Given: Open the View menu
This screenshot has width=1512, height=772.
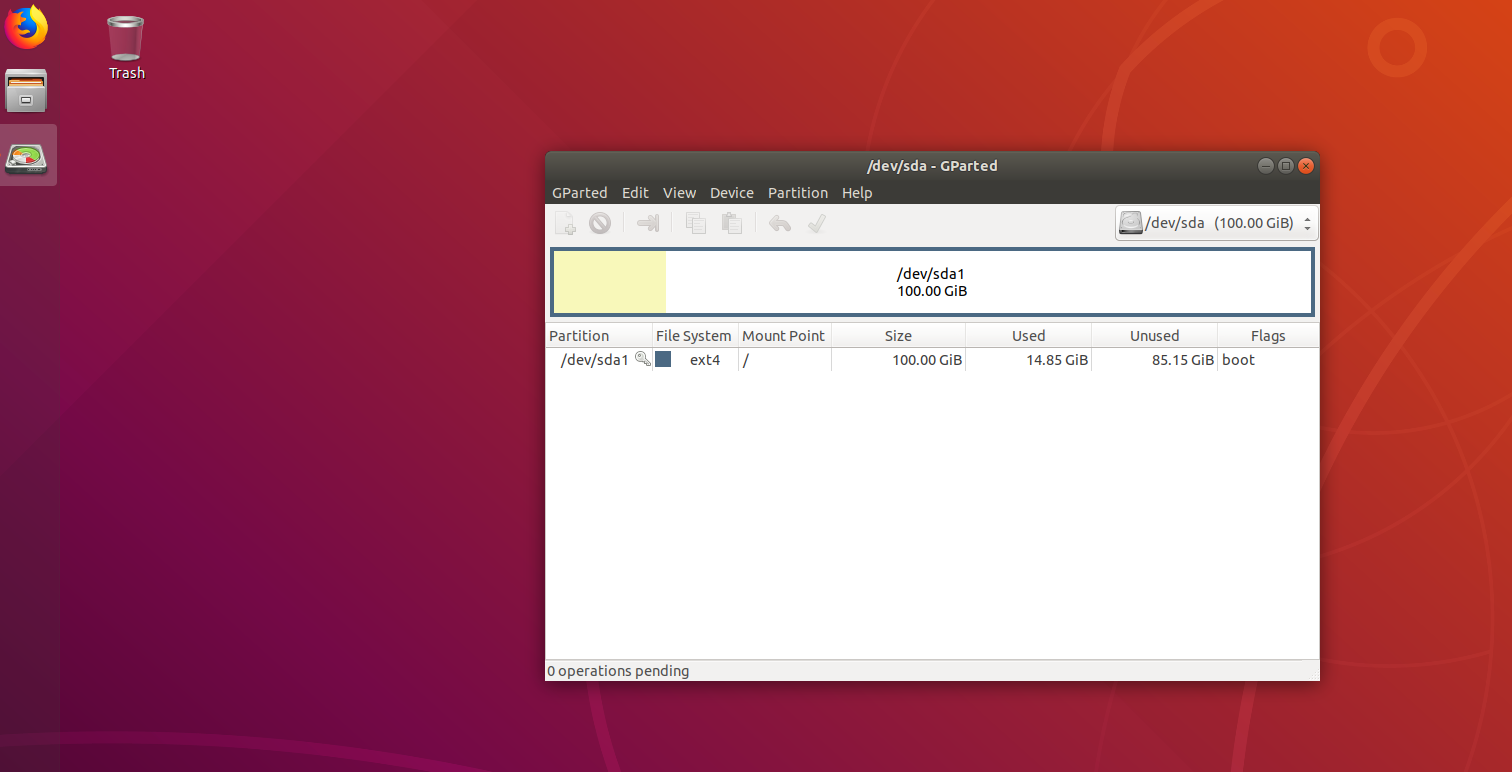Looking at the screenshot, I should [679, 193].
